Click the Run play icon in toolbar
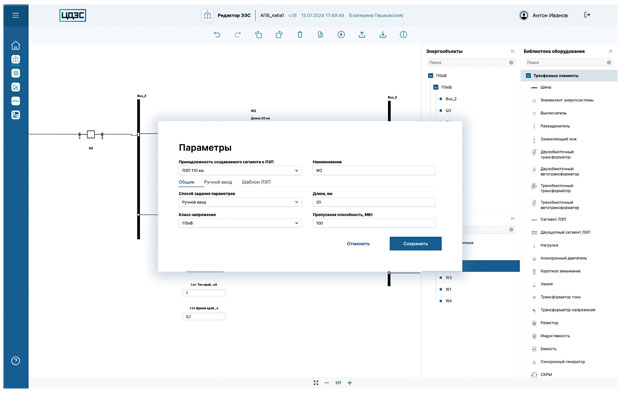This screenshot has height=395, width=620. 341,35
